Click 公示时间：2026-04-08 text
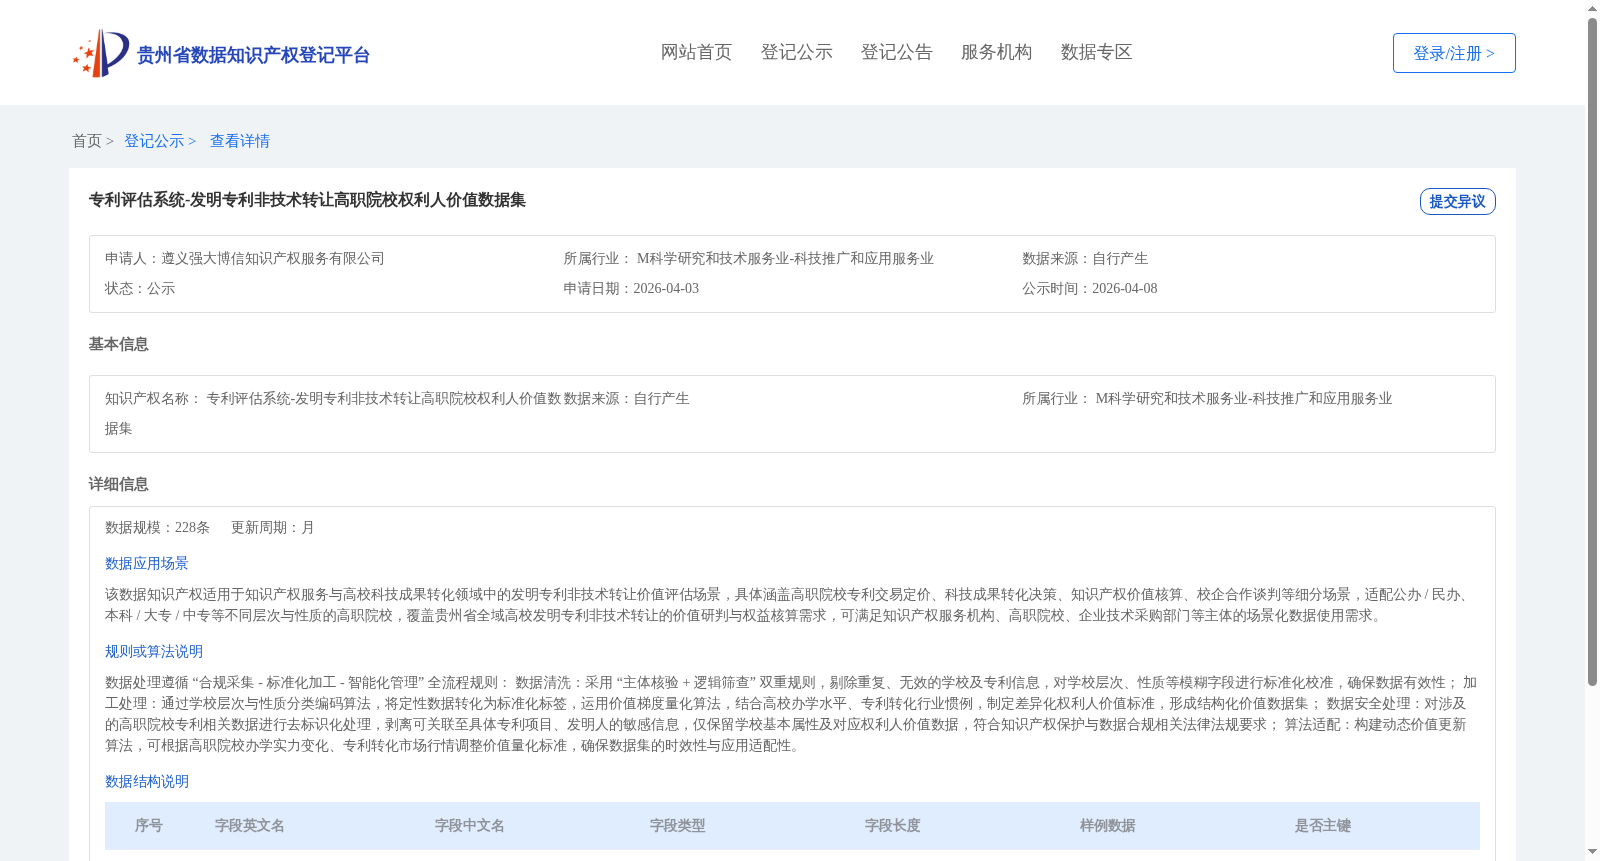The image size is (1600, 861). pos(1090,288)
